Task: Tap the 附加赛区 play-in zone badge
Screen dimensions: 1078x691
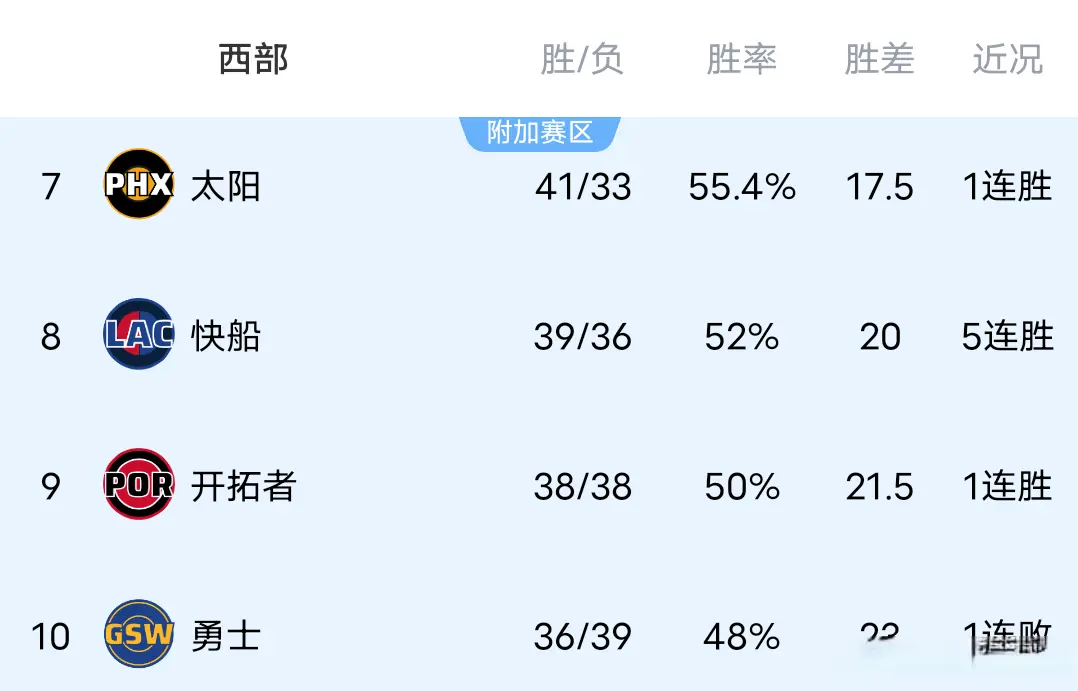Action: (x=540, y=132)
